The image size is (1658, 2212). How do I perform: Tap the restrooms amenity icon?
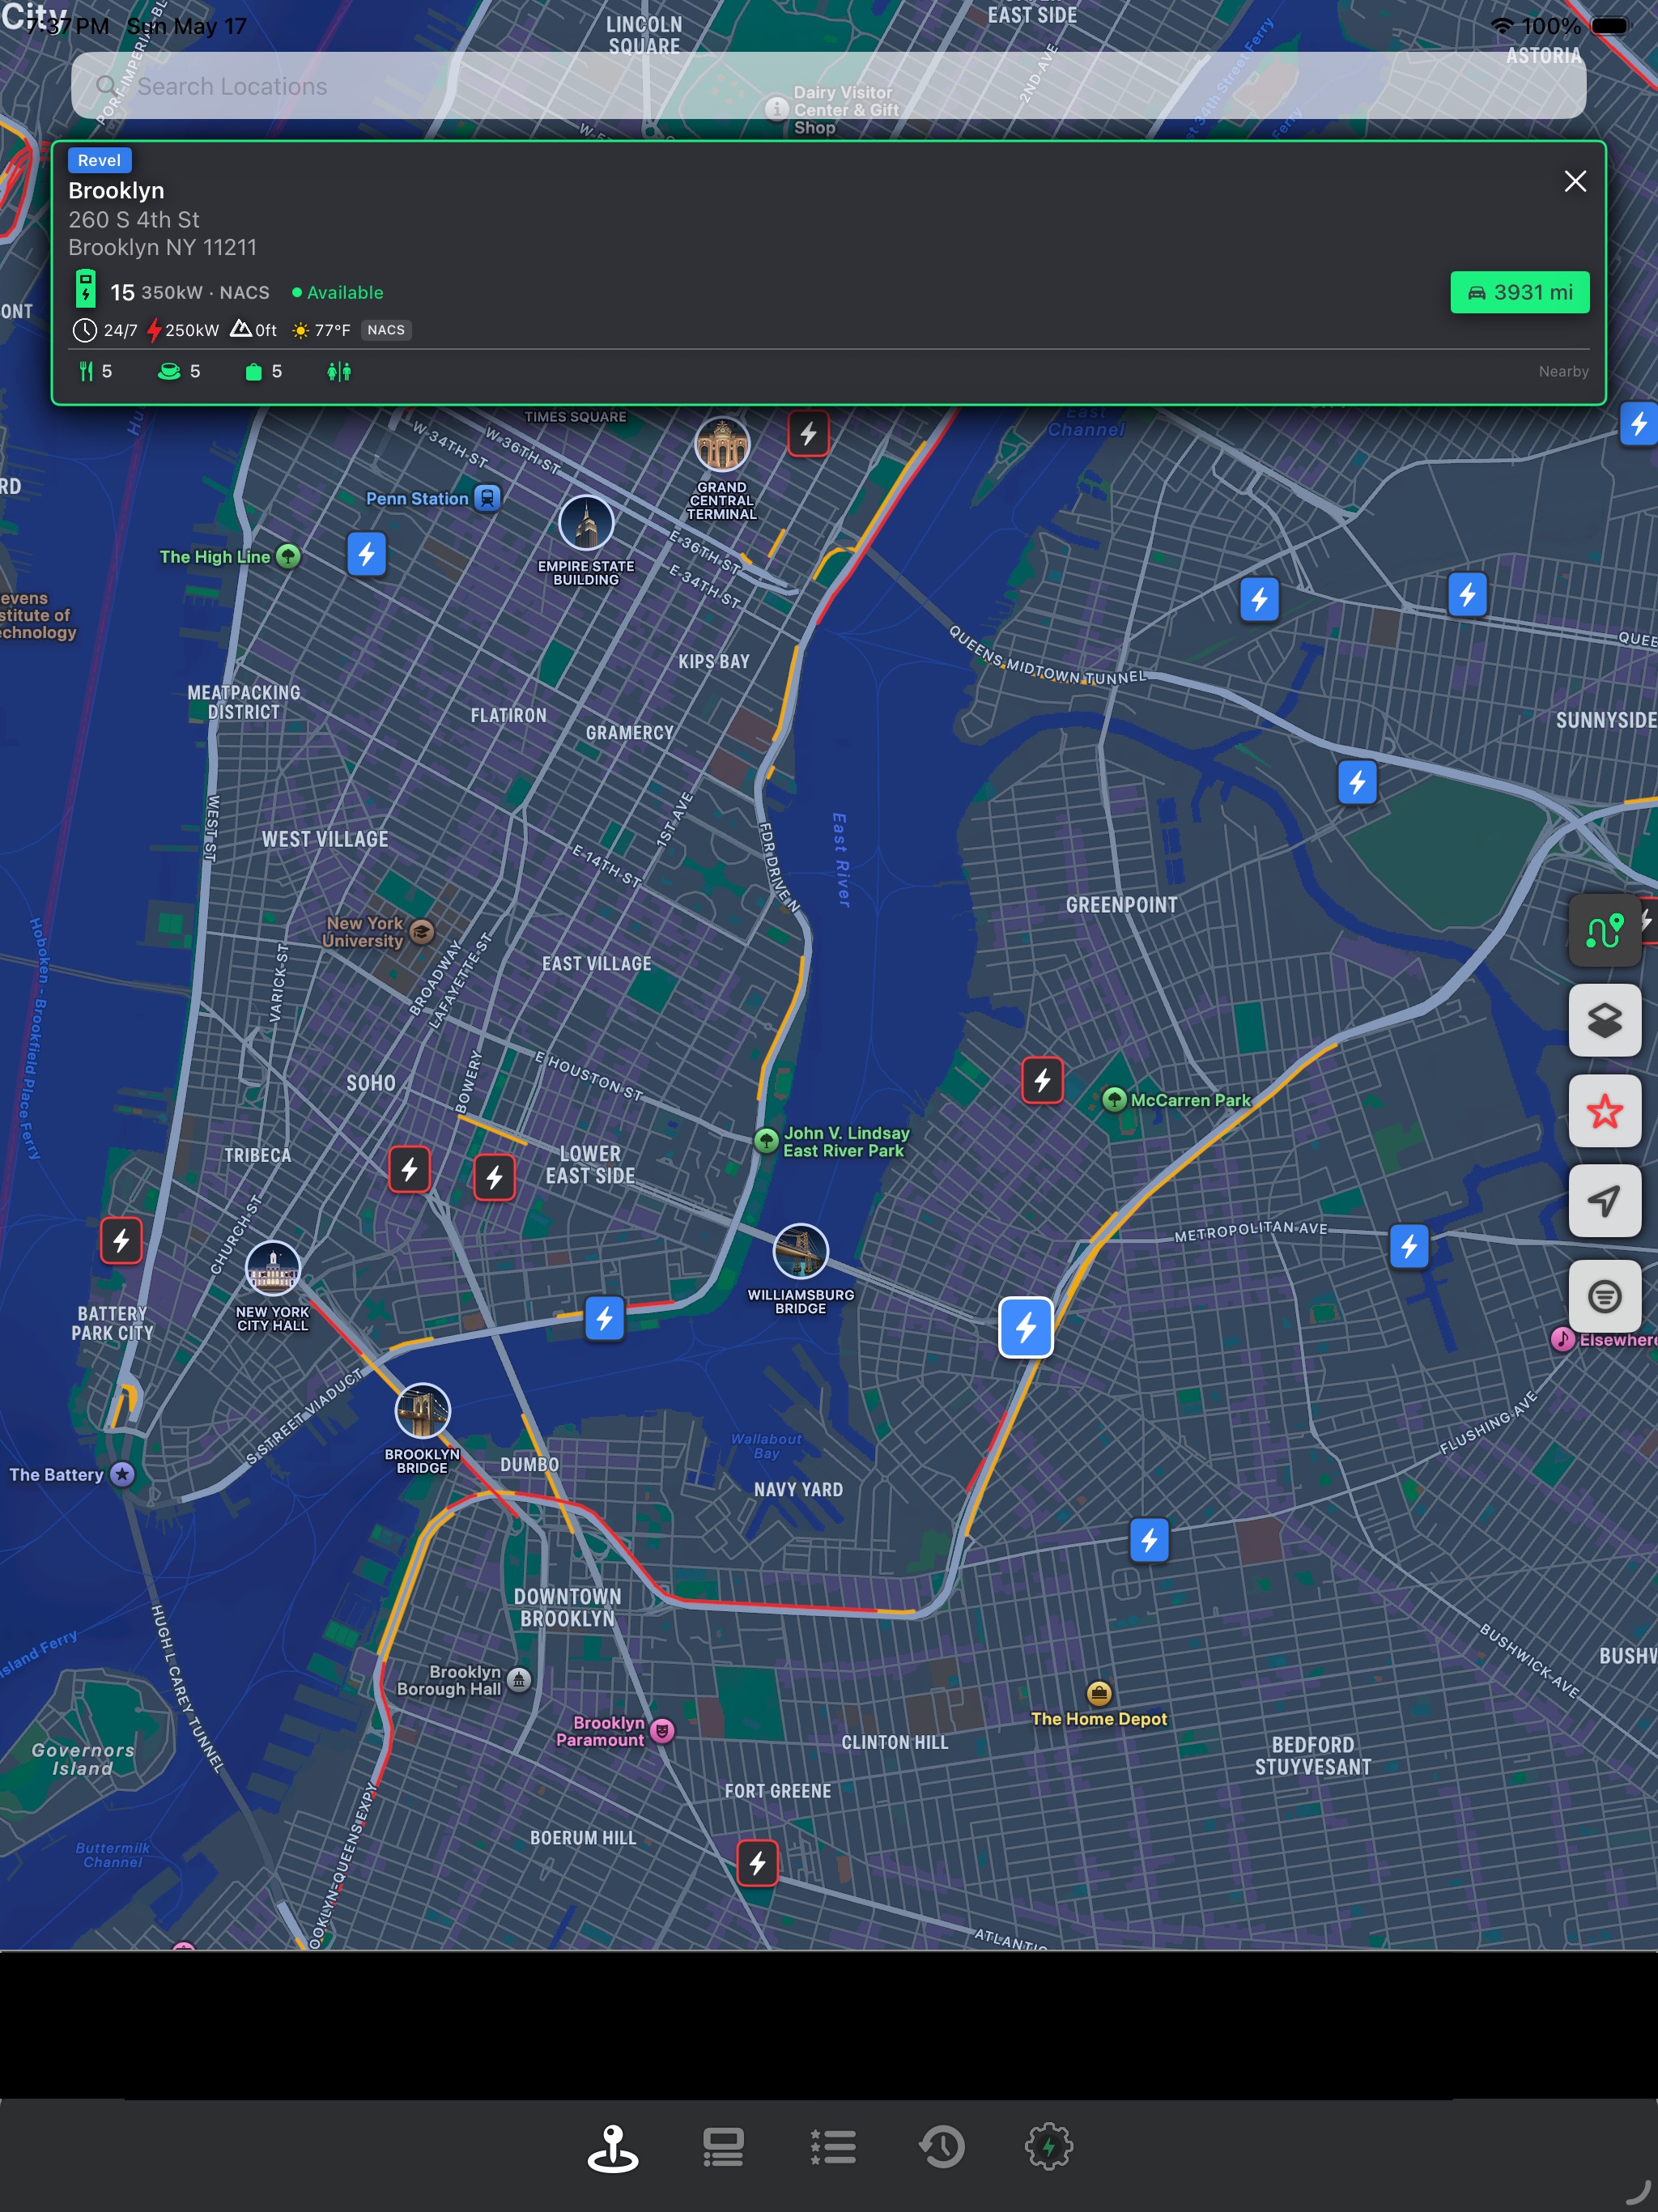tap(339, 372)
